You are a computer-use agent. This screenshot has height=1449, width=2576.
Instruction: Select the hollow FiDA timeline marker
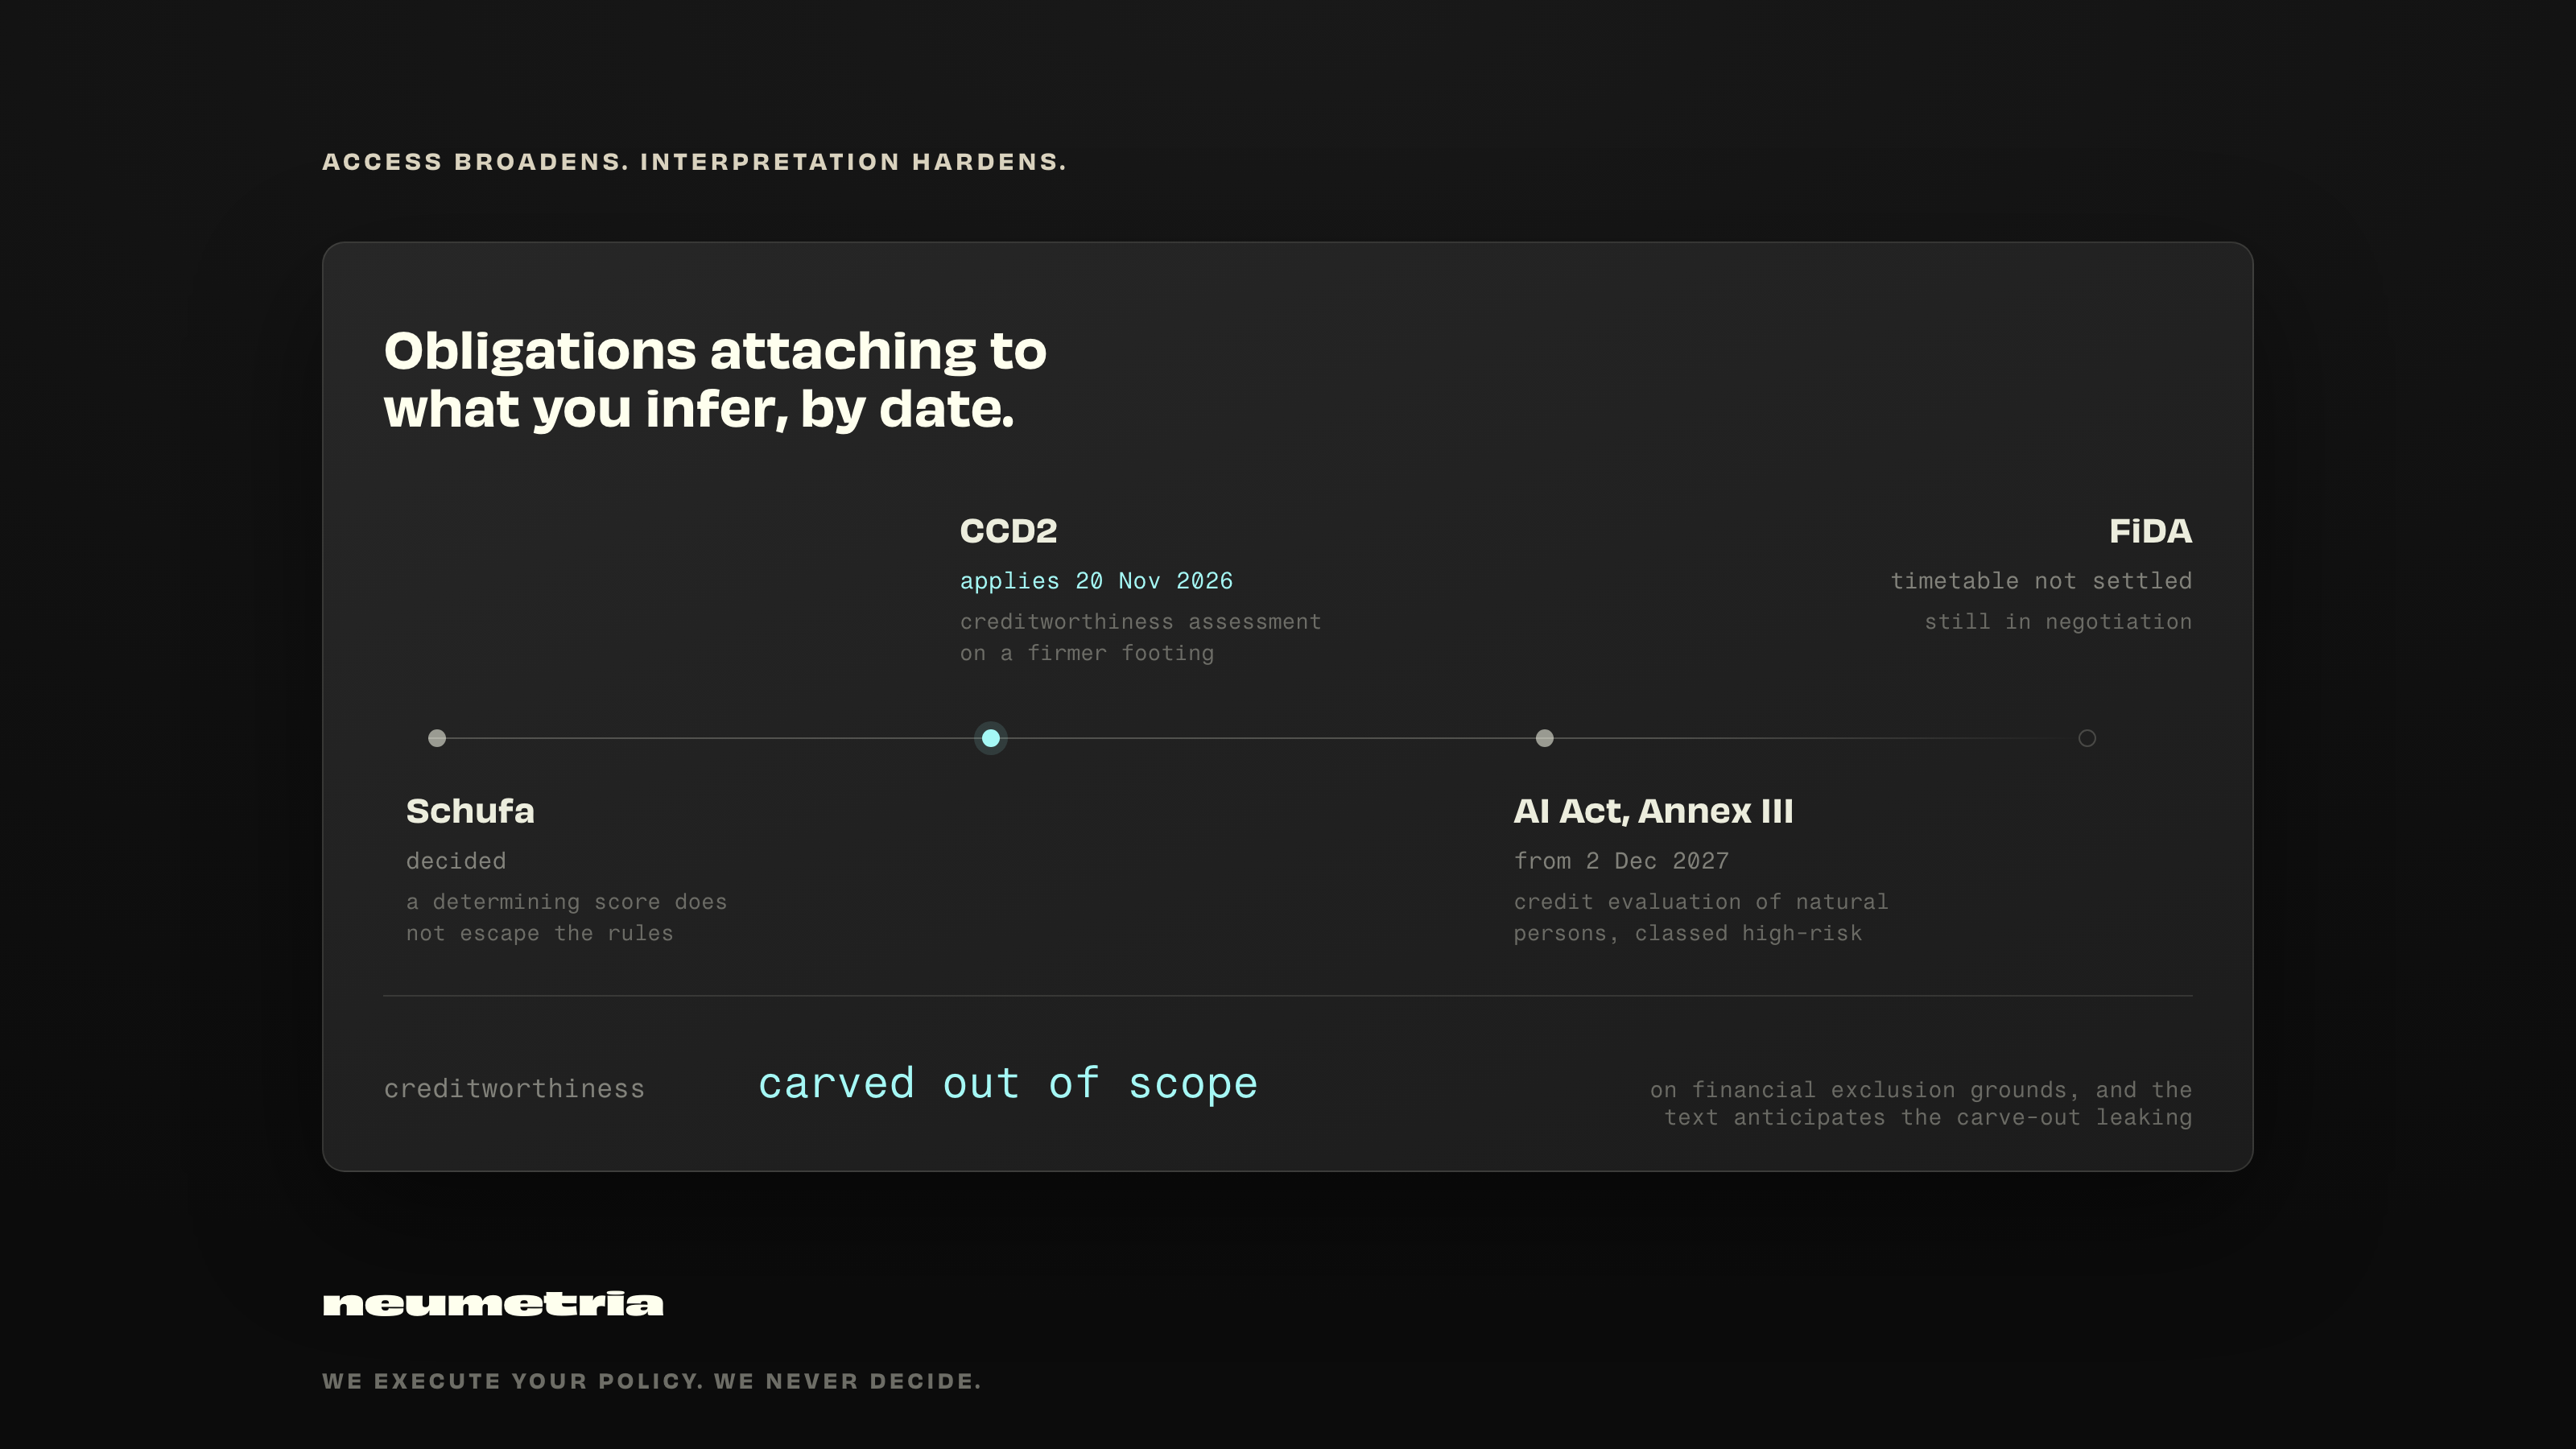[x=2087, y=738]
